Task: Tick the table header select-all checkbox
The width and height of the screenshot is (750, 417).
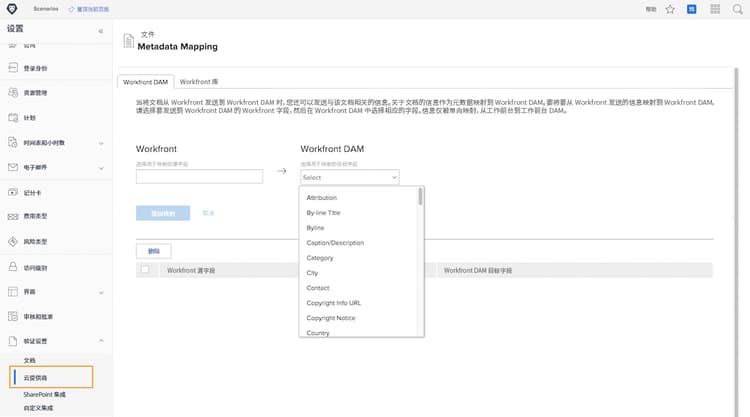Action: (145, 269)
